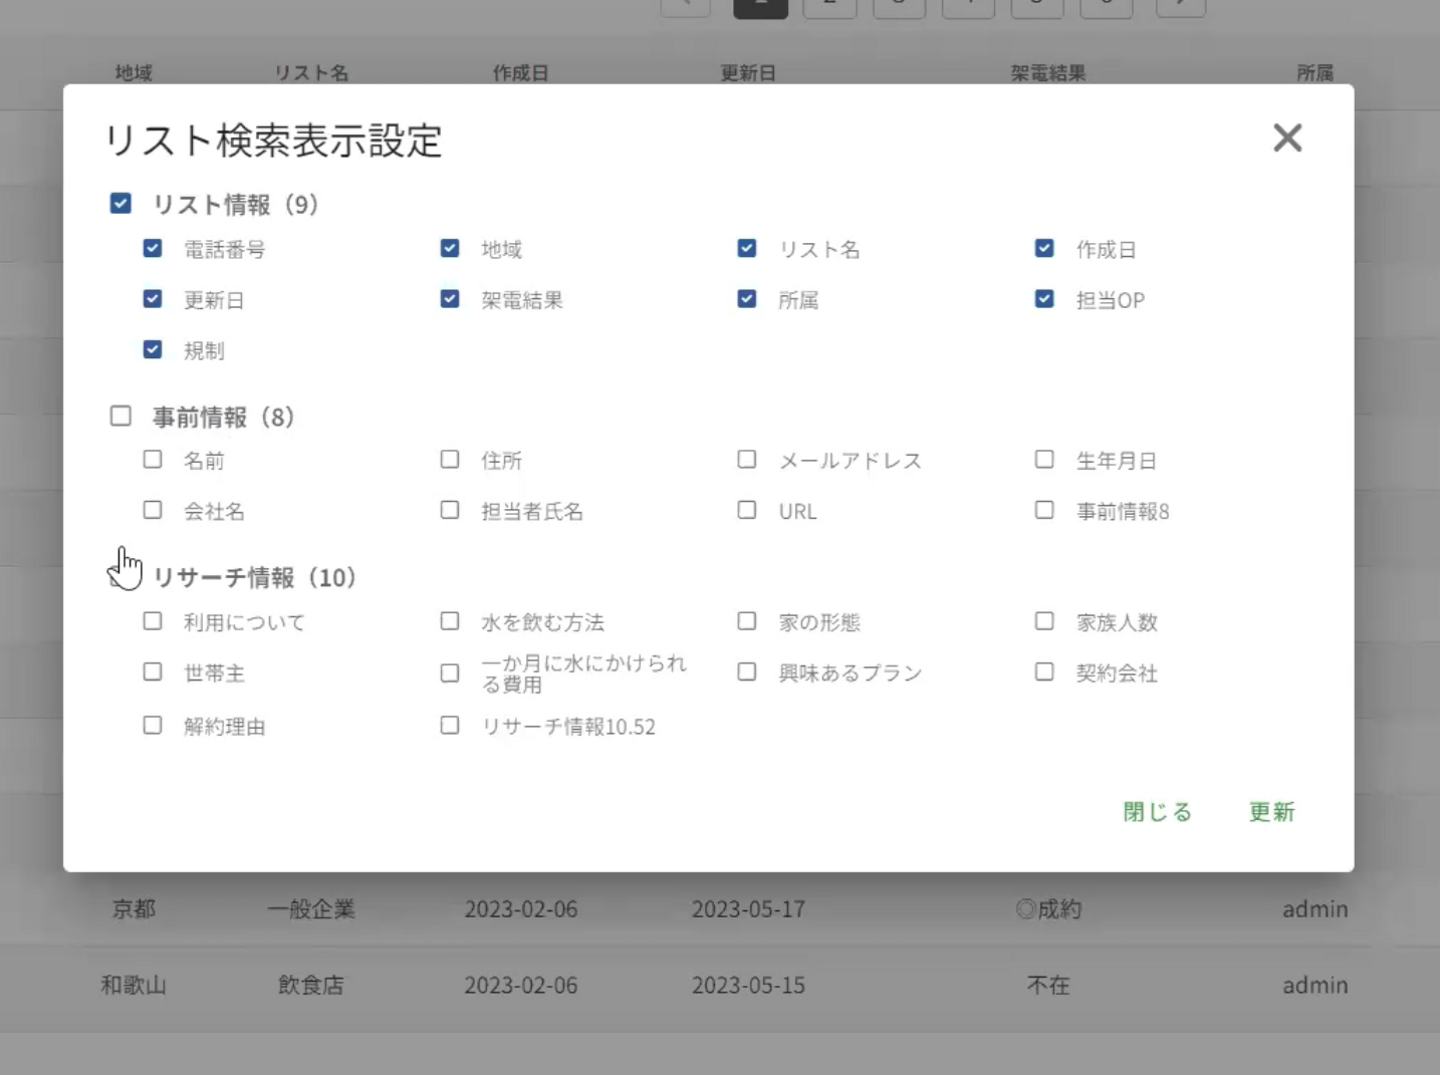Enable the 名前 checkbox
The width and height of the screenshot is (1440, 1075).
click(153, 459)
